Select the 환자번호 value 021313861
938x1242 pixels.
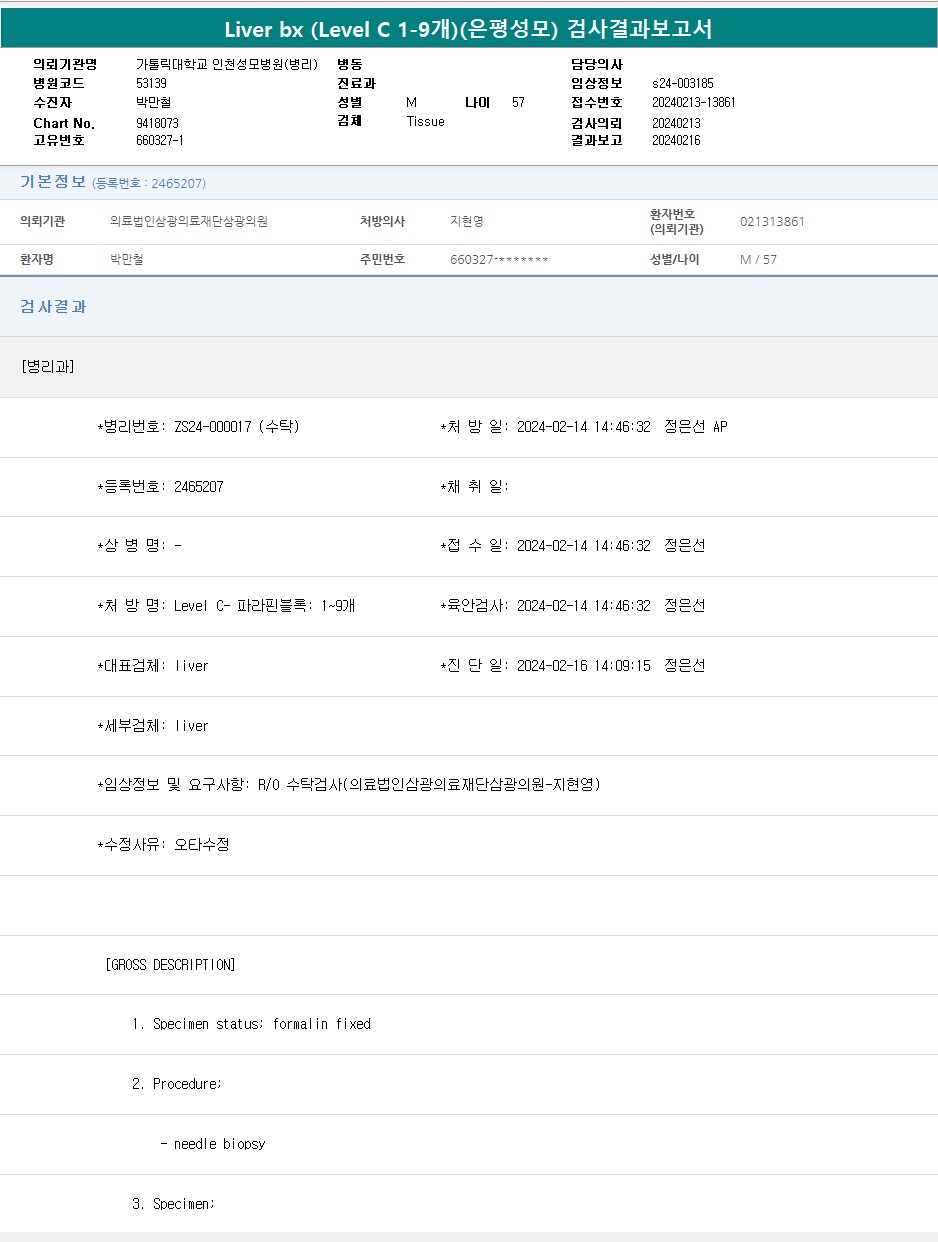(x=772, y=221)
